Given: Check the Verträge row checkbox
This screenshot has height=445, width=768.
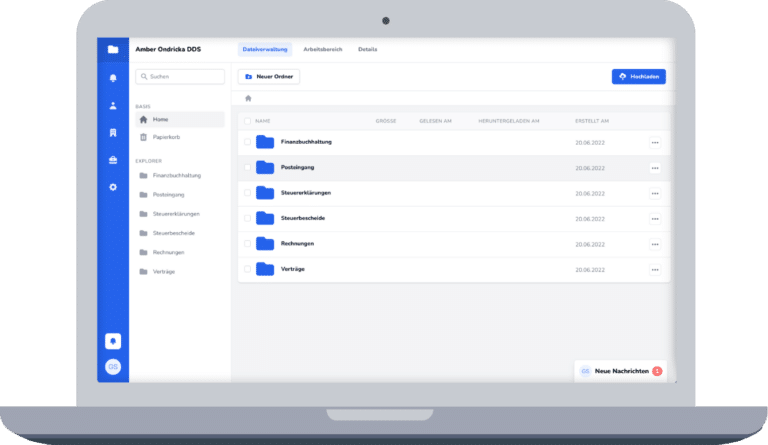Looking at the screenshot, I should tap(247, 269).
